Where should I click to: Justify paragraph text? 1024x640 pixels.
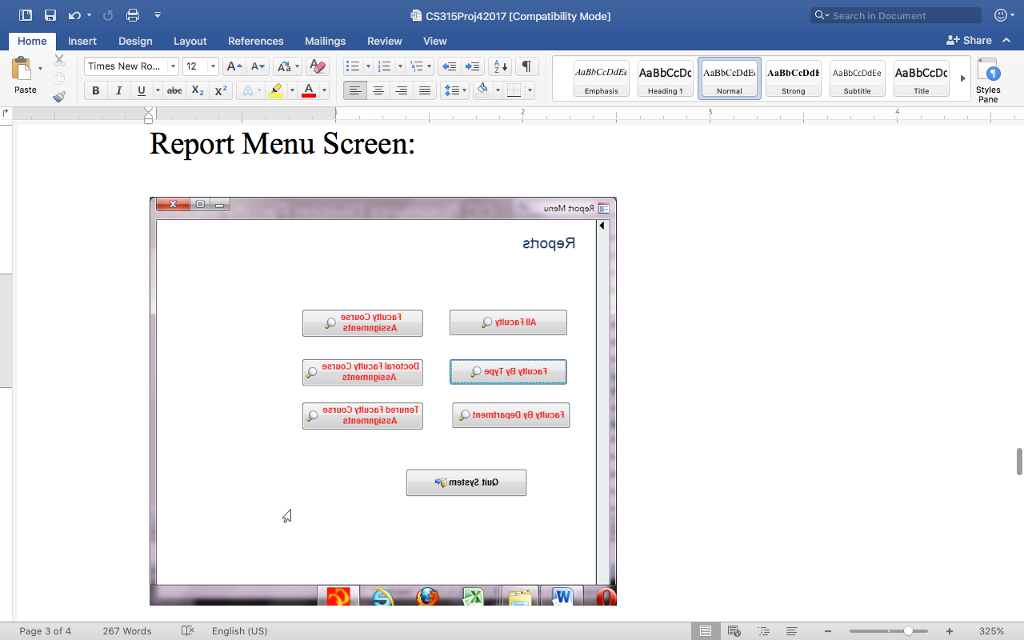[424, 91]
